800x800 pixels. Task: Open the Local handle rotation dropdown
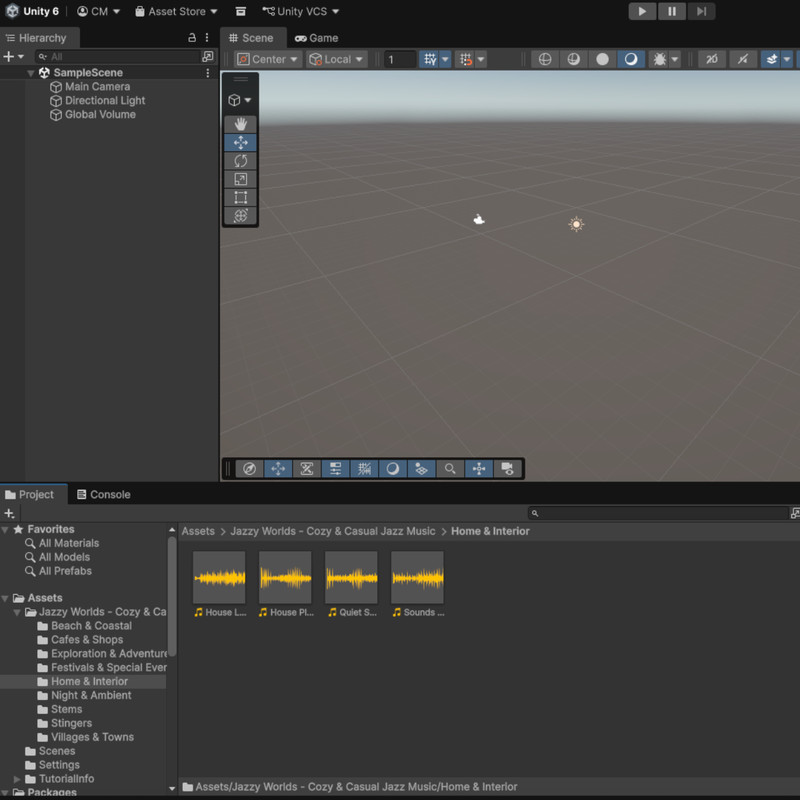(336, 59)
